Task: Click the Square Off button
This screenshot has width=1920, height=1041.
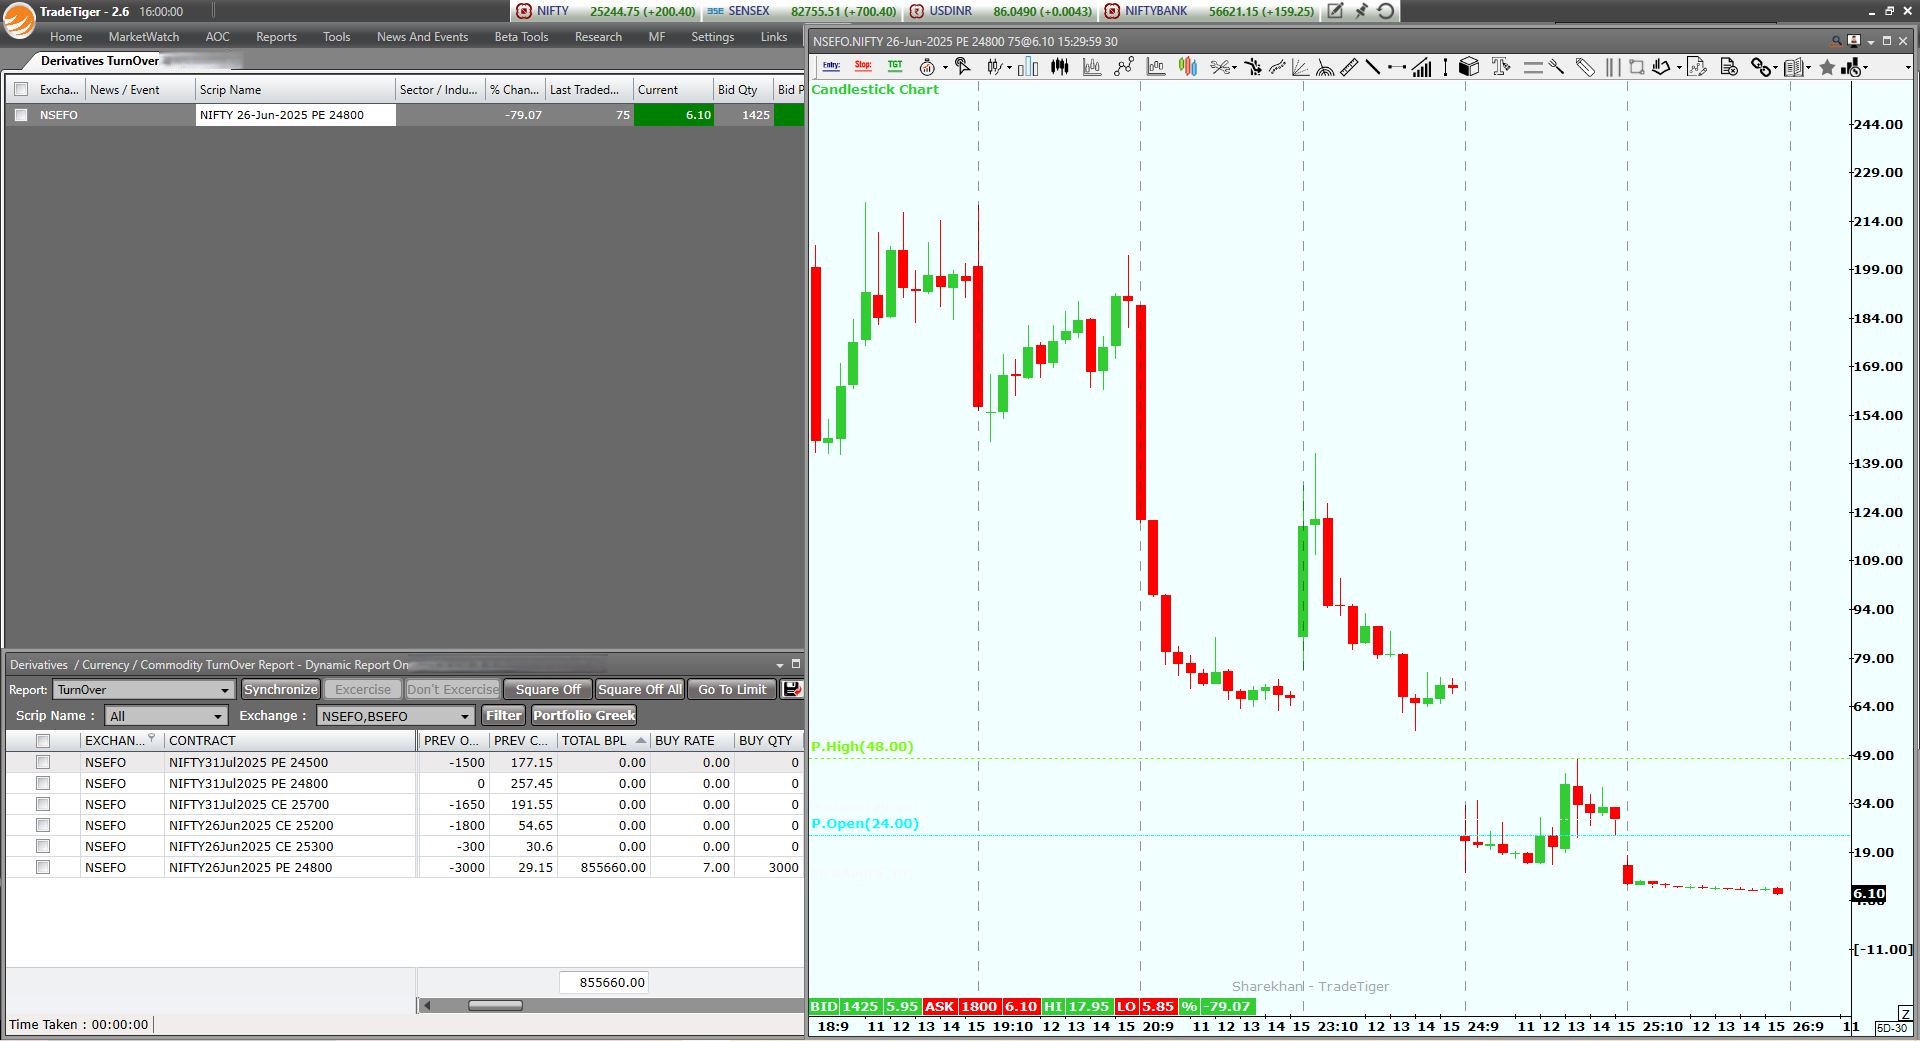Action: coord(548,689)
